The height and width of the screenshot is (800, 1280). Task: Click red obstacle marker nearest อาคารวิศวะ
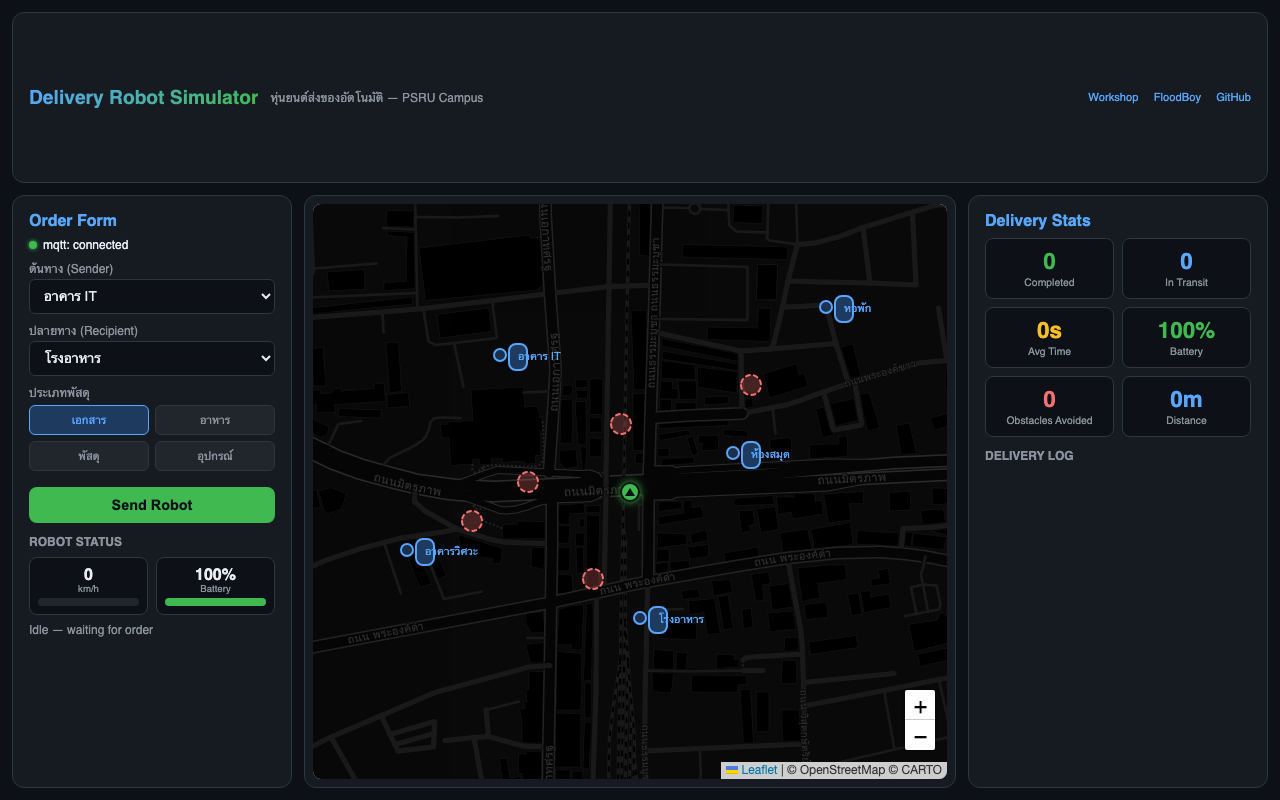coord(472,520)
